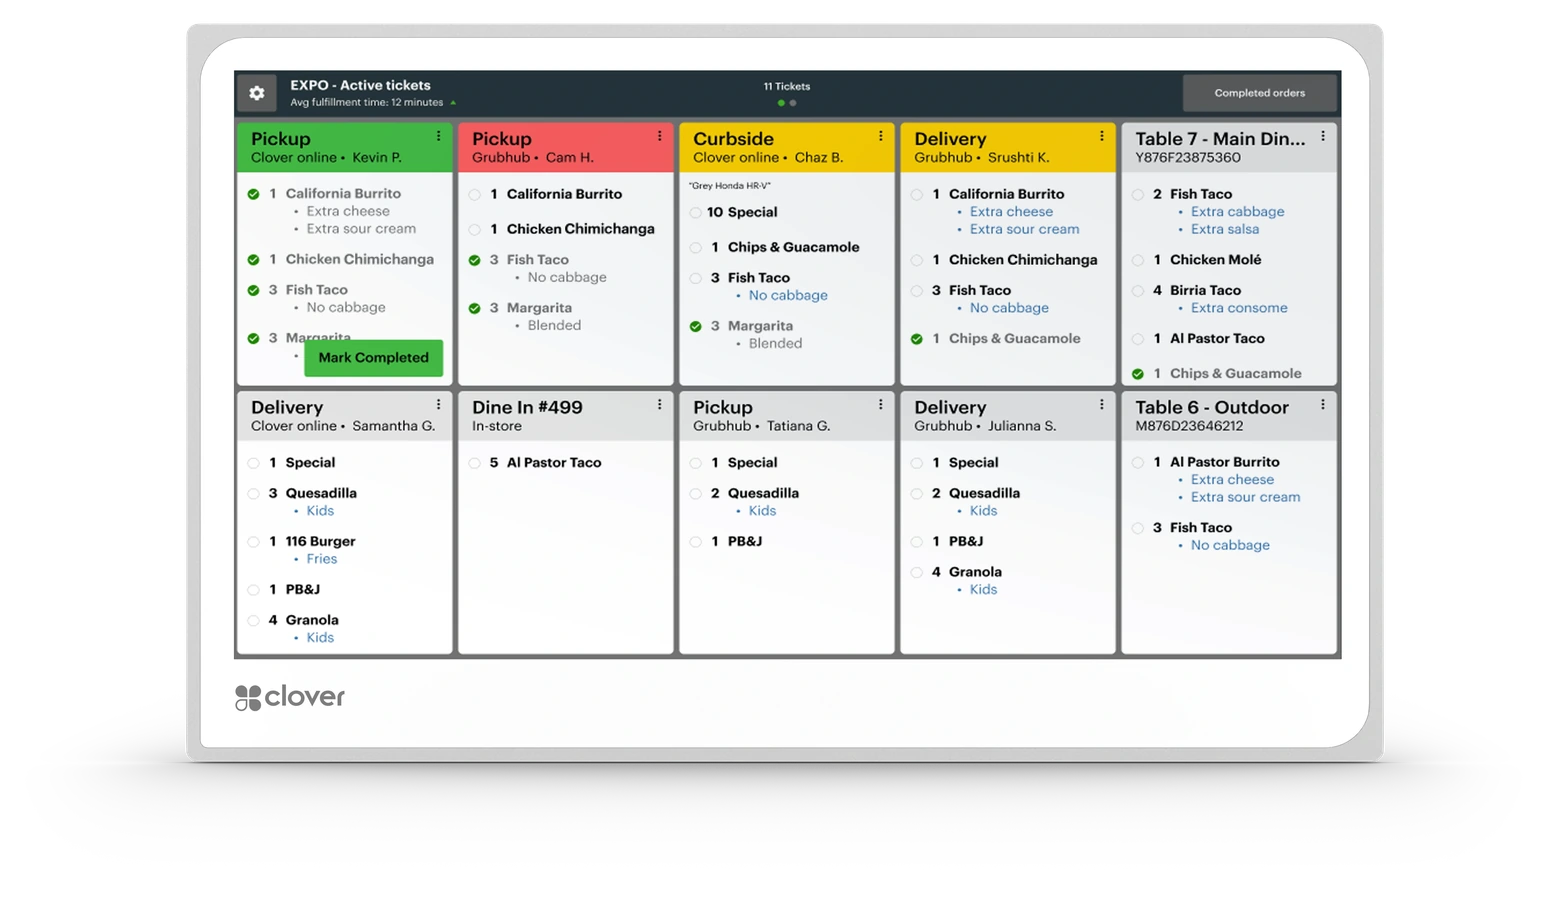Select the first tickets page dot

pyautogui.click(x=781, y=103)
